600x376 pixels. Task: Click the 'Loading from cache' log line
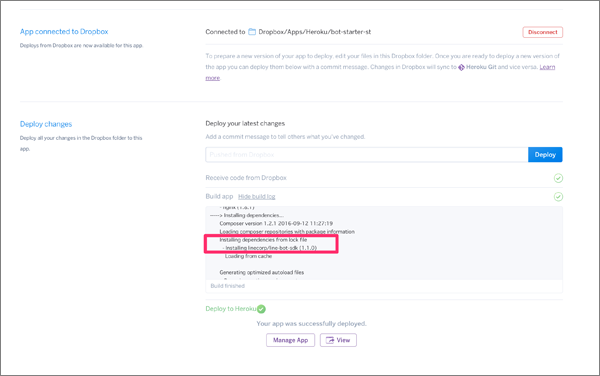248,256
